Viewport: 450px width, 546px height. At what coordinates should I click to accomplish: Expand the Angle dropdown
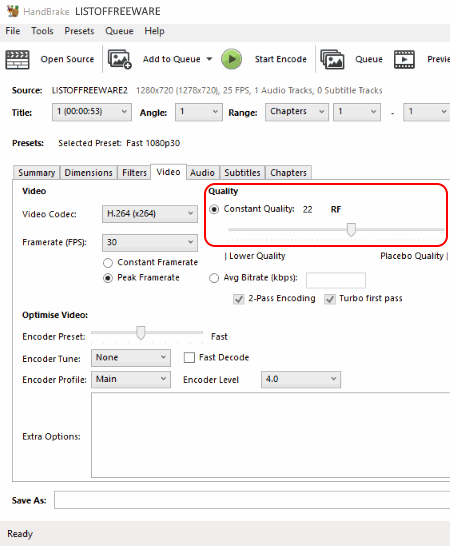[x=199, y=112]
